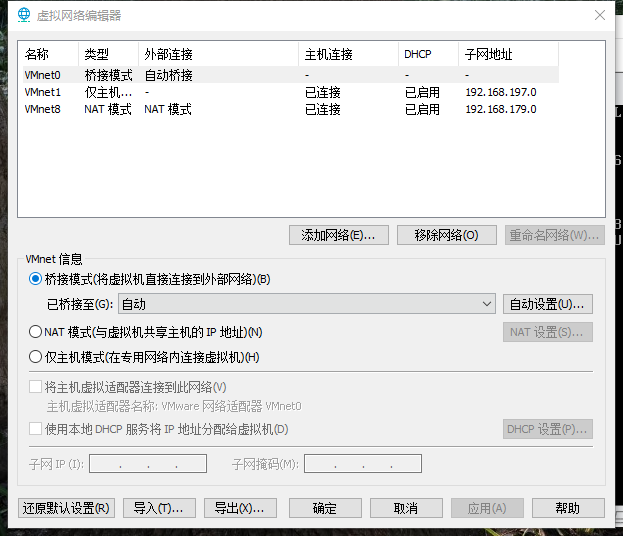Click the Virtual Network Editor globe icon

coord(24,15)
